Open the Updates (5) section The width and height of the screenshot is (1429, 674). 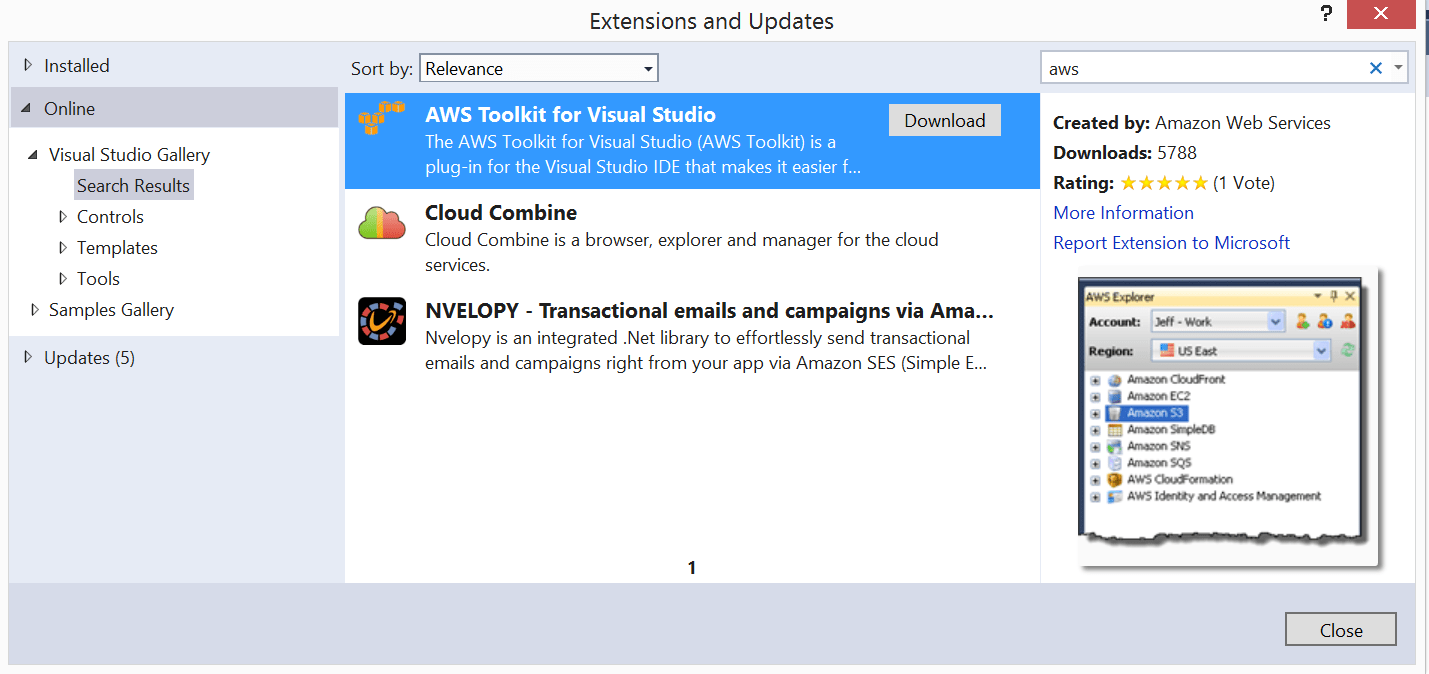[89, 358]
